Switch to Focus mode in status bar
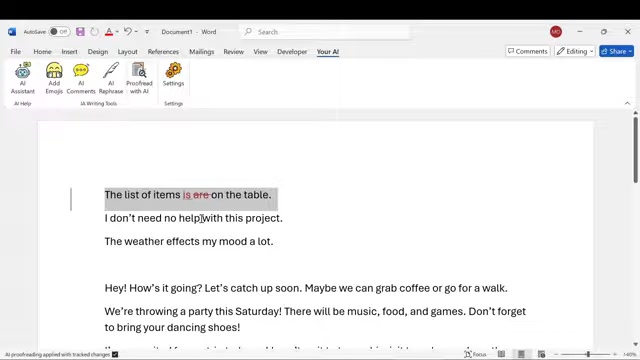 click(476, 354)
